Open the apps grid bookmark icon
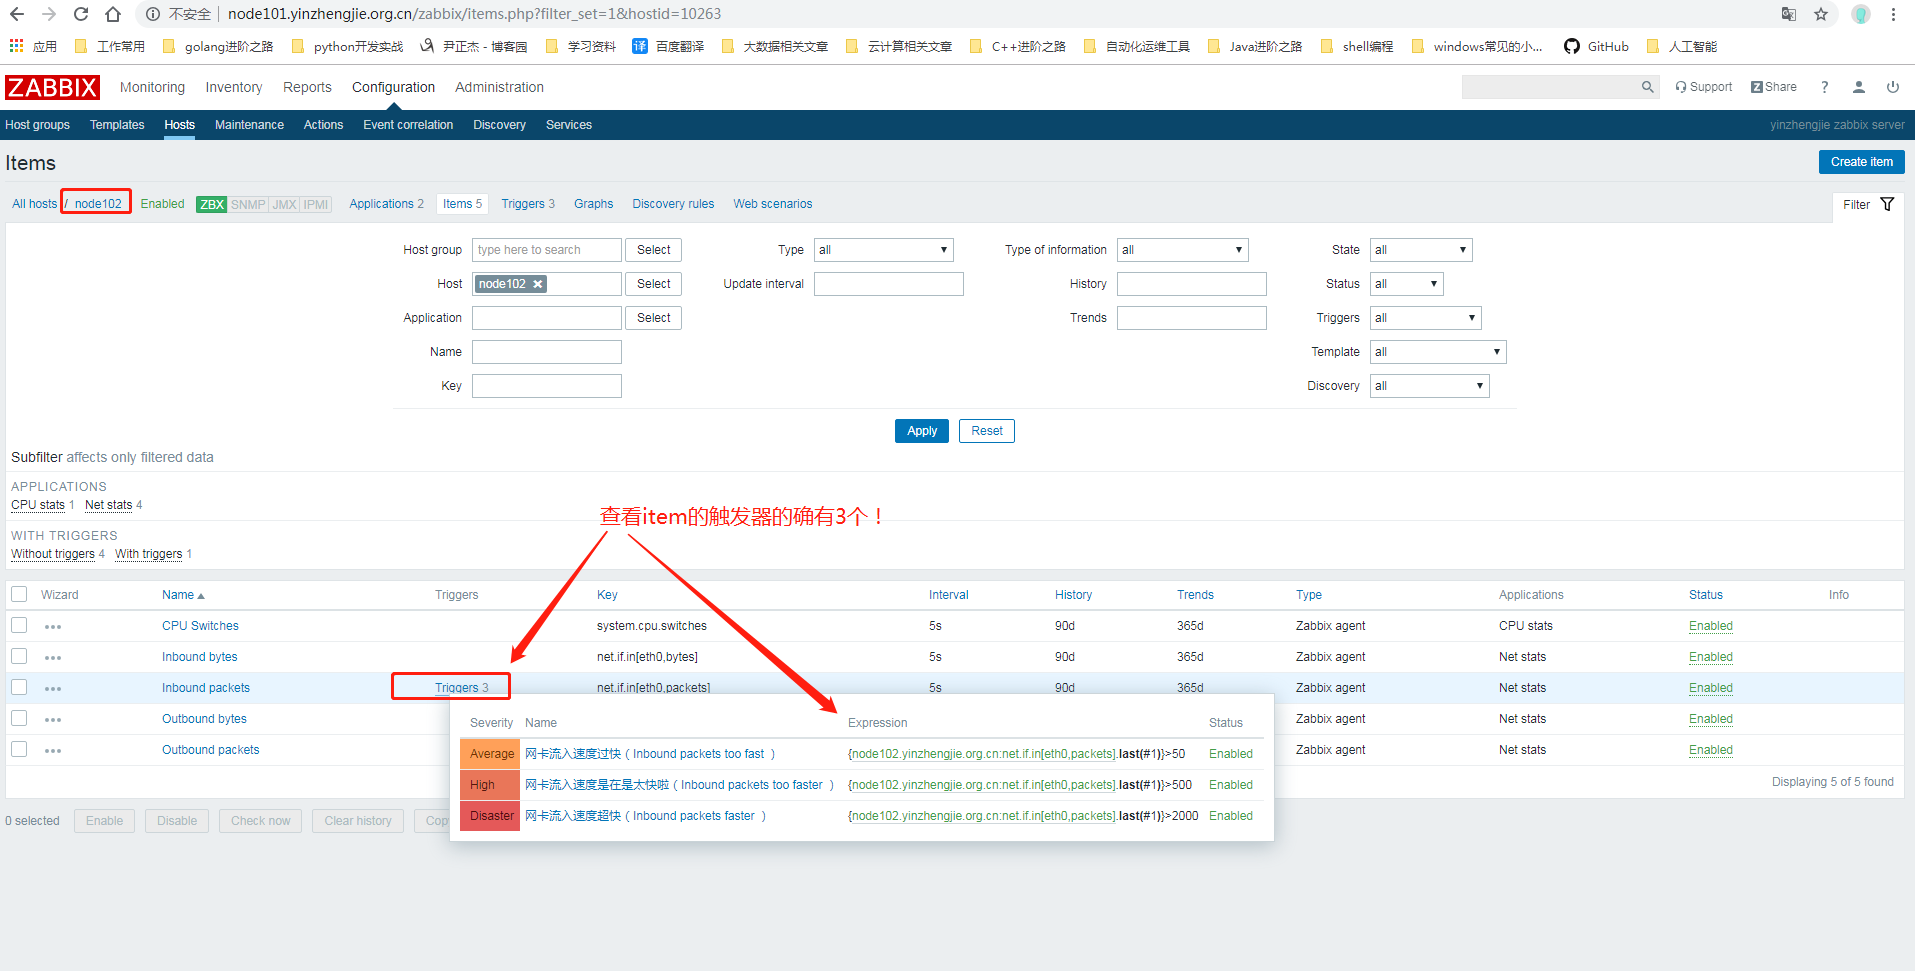 click(16, 46)
